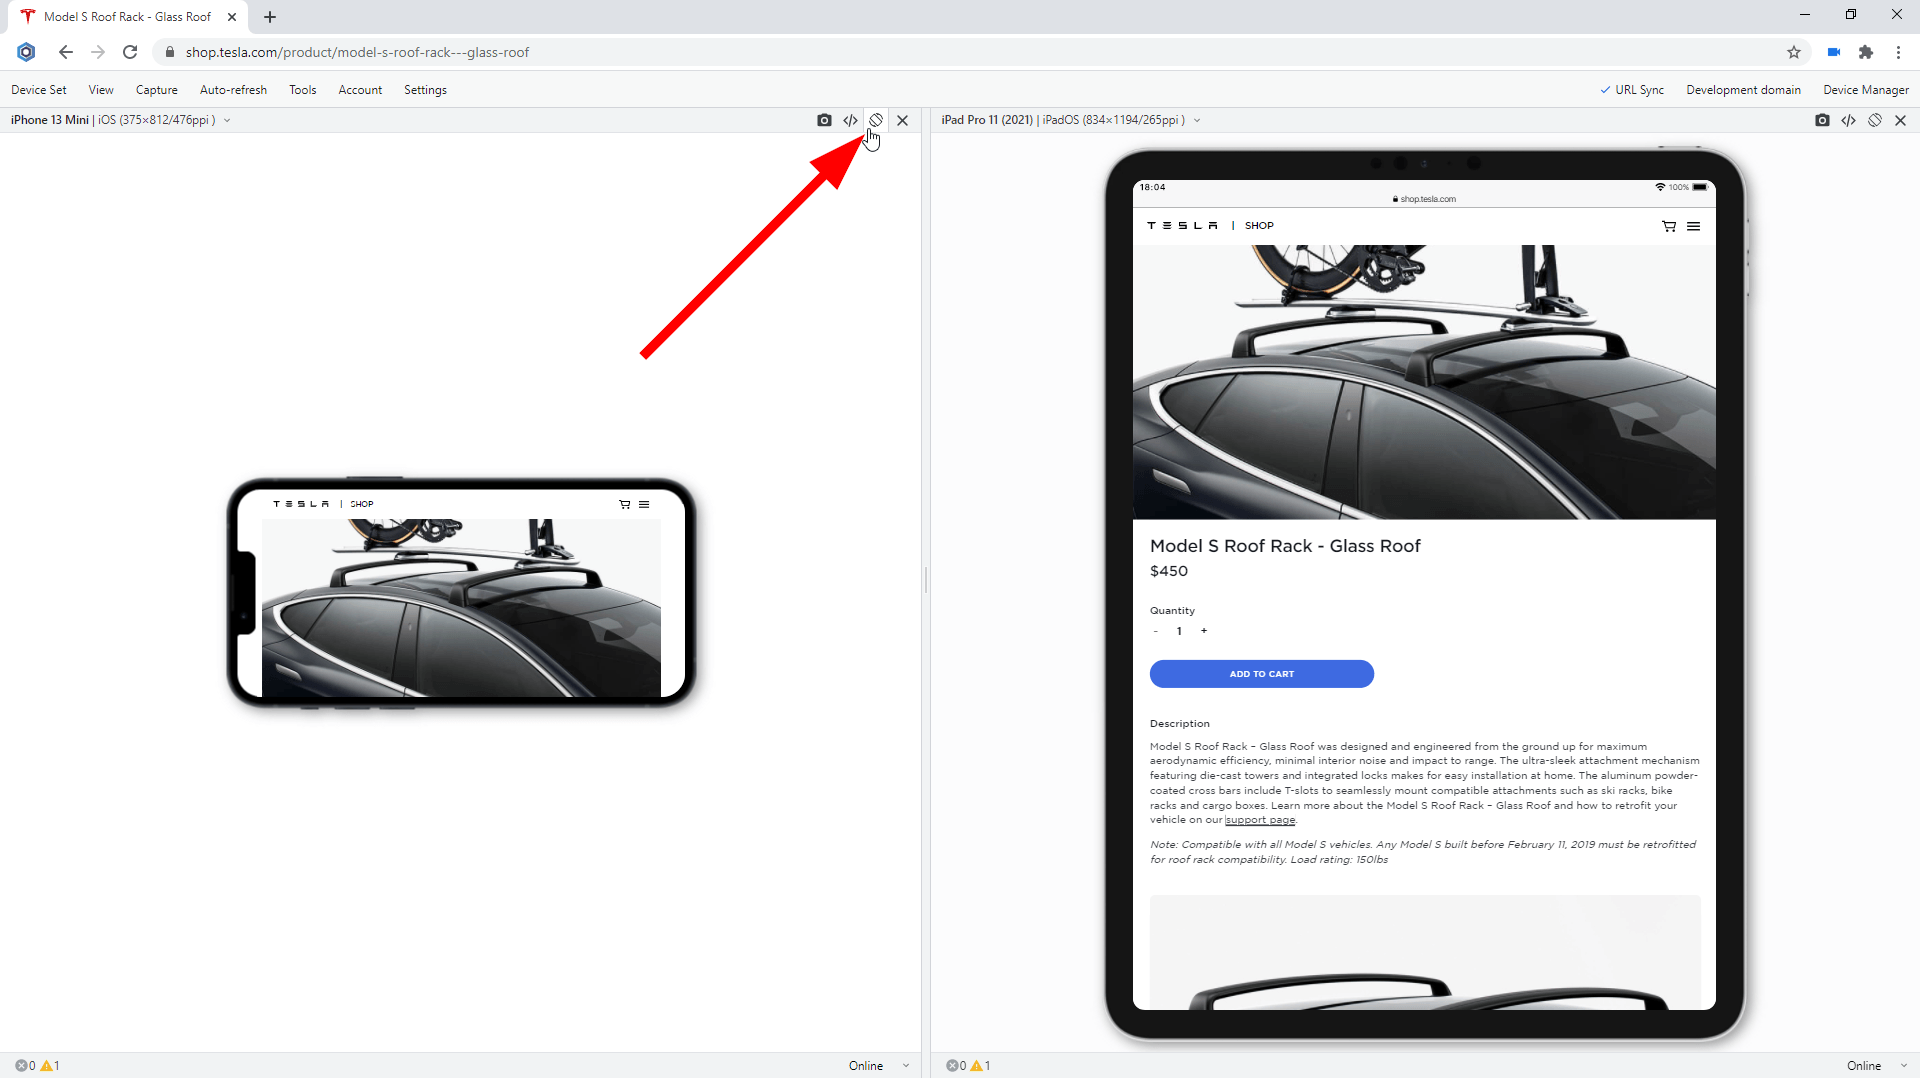Viewport: 1920px width, 1078px height.
Task: Open Online network dropdown in left pane
Action: pos(879,1066)
